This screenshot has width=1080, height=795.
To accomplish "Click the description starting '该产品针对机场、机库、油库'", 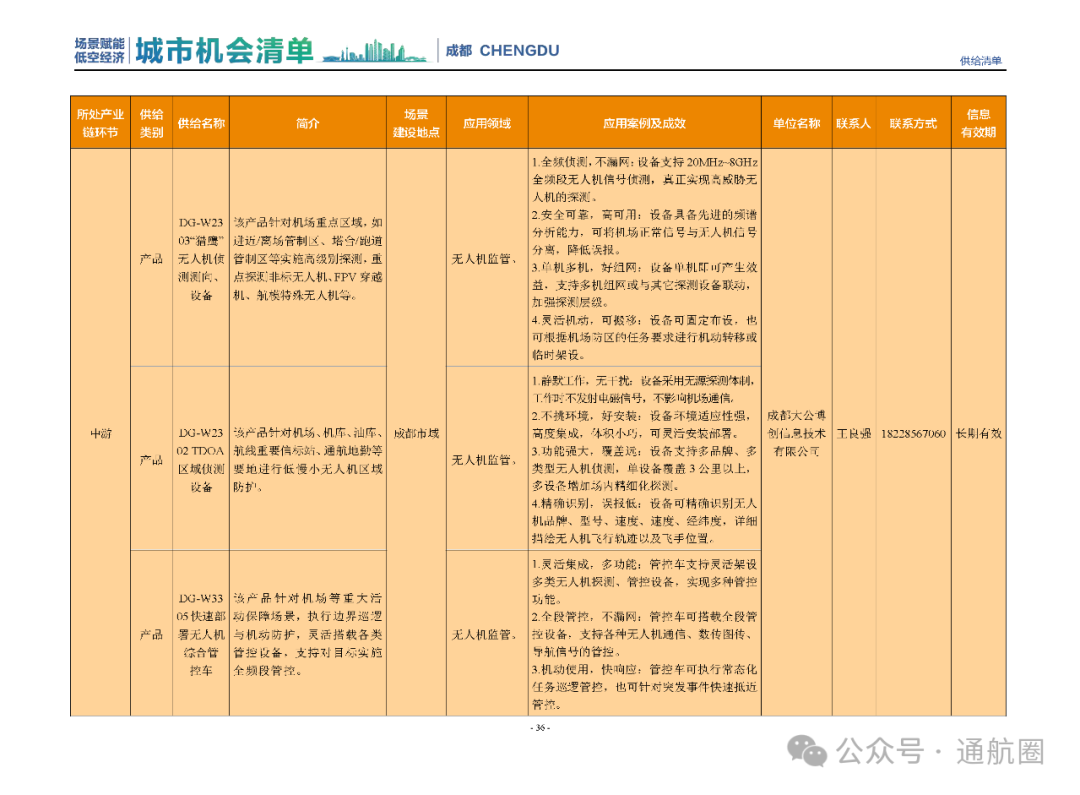I will coord(308,460).
